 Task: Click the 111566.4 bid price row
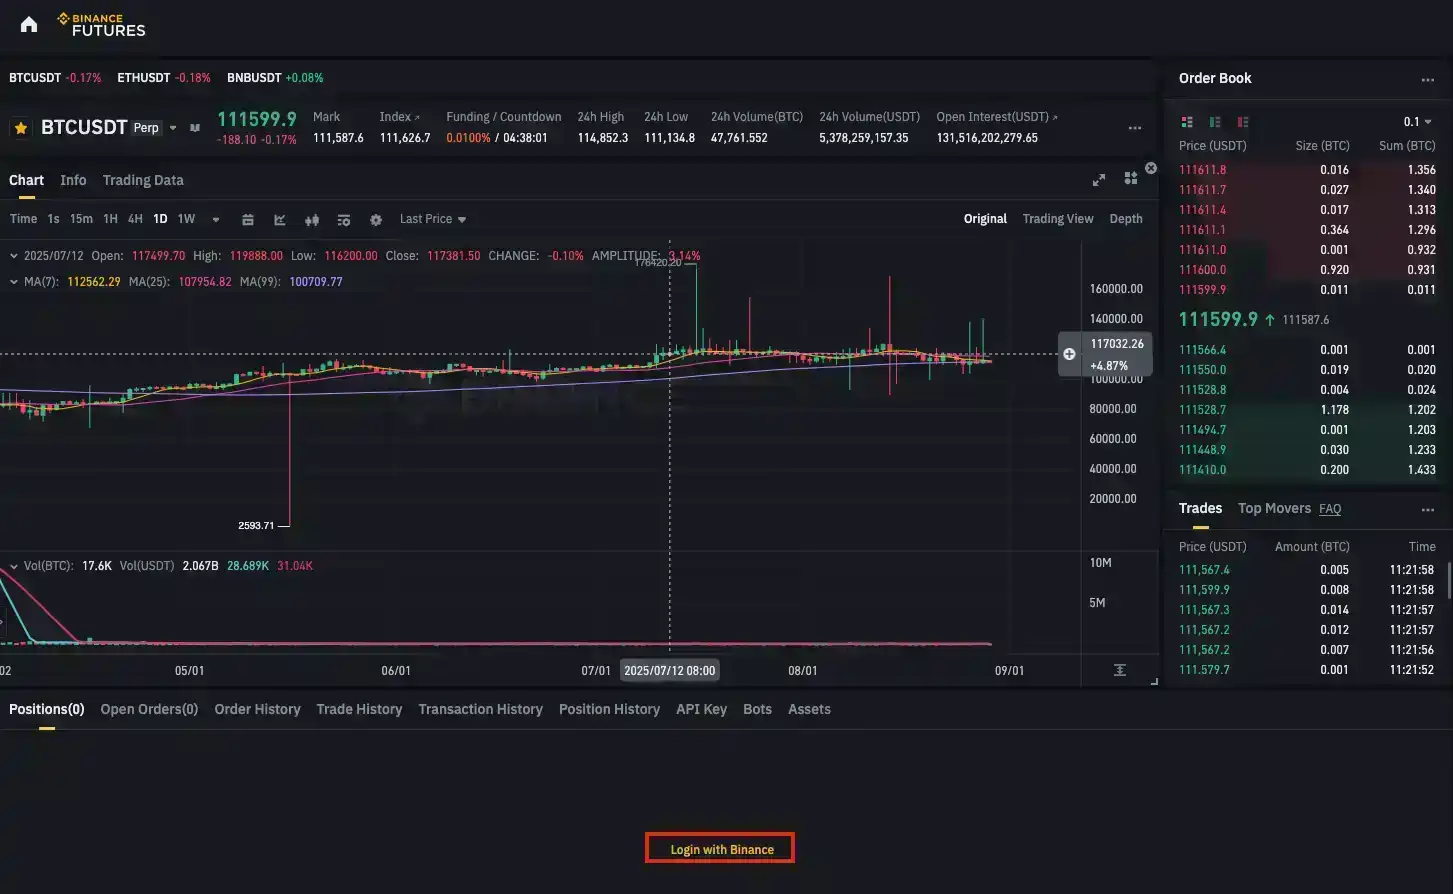(1307, 350)
